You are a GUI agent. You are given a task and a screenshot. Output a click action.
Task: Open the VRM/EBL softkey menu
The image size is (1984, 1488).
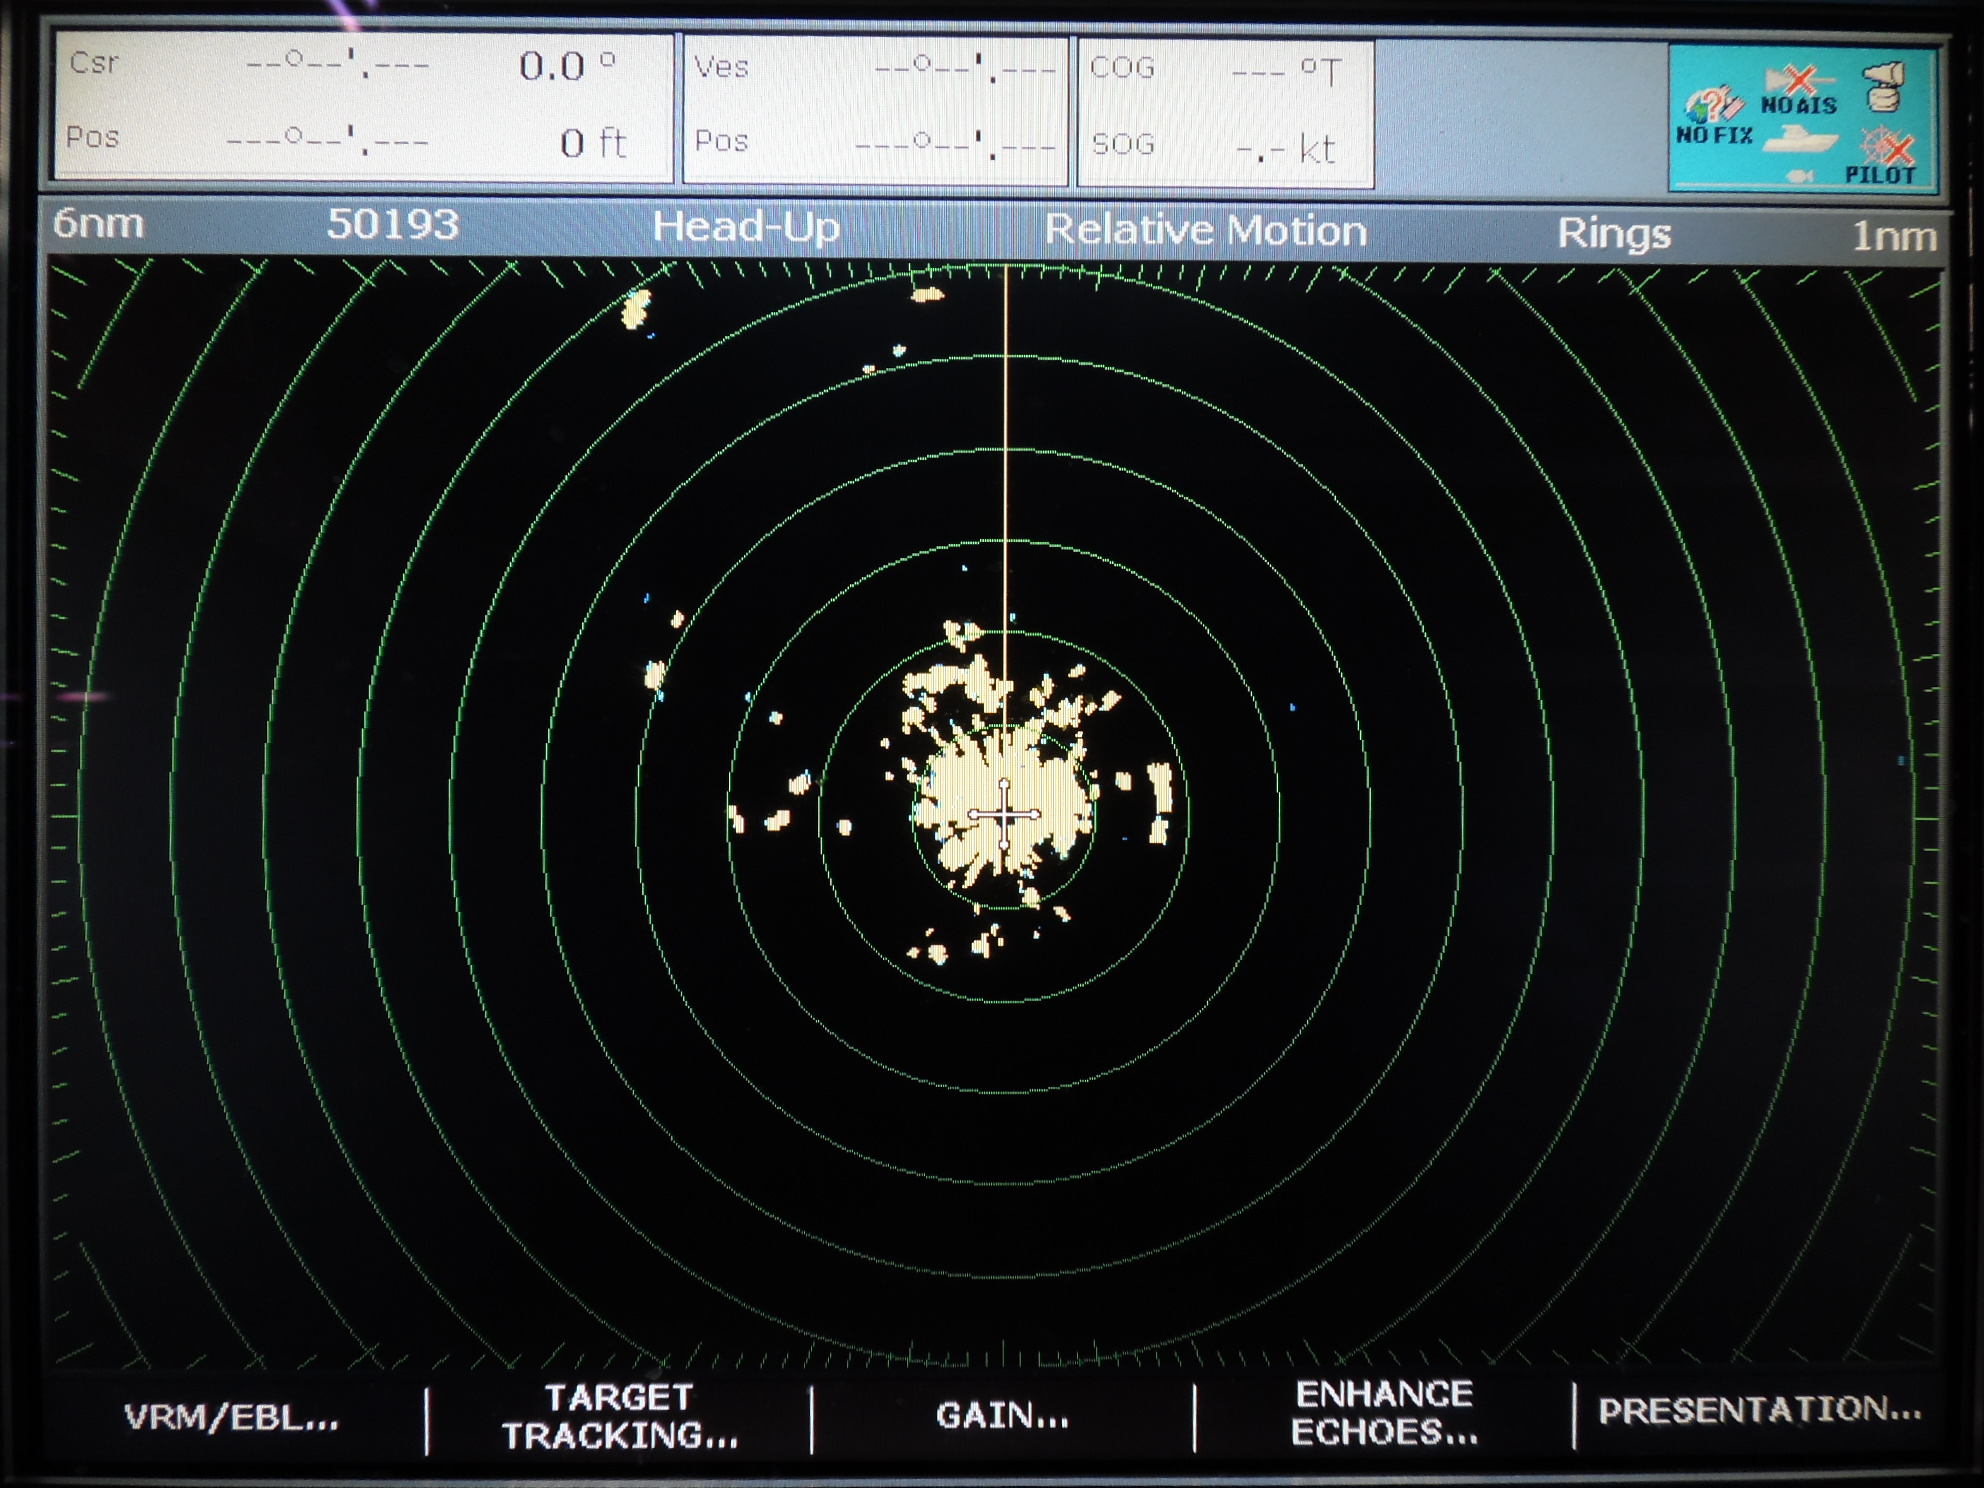[231, 1417]
